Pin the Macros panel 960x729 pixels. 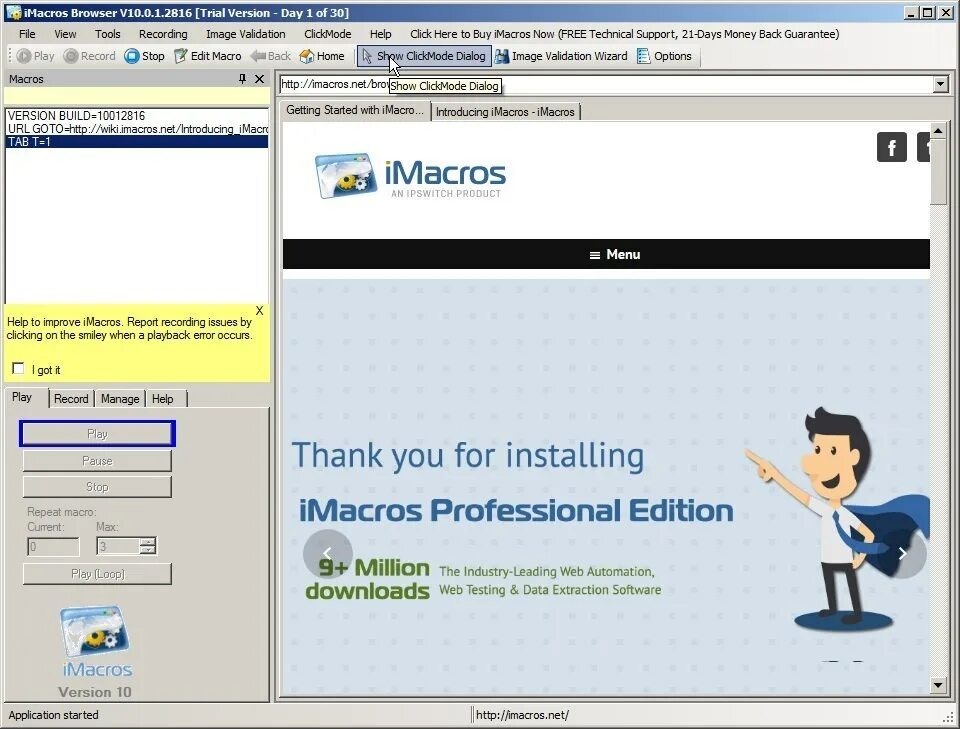242,79
